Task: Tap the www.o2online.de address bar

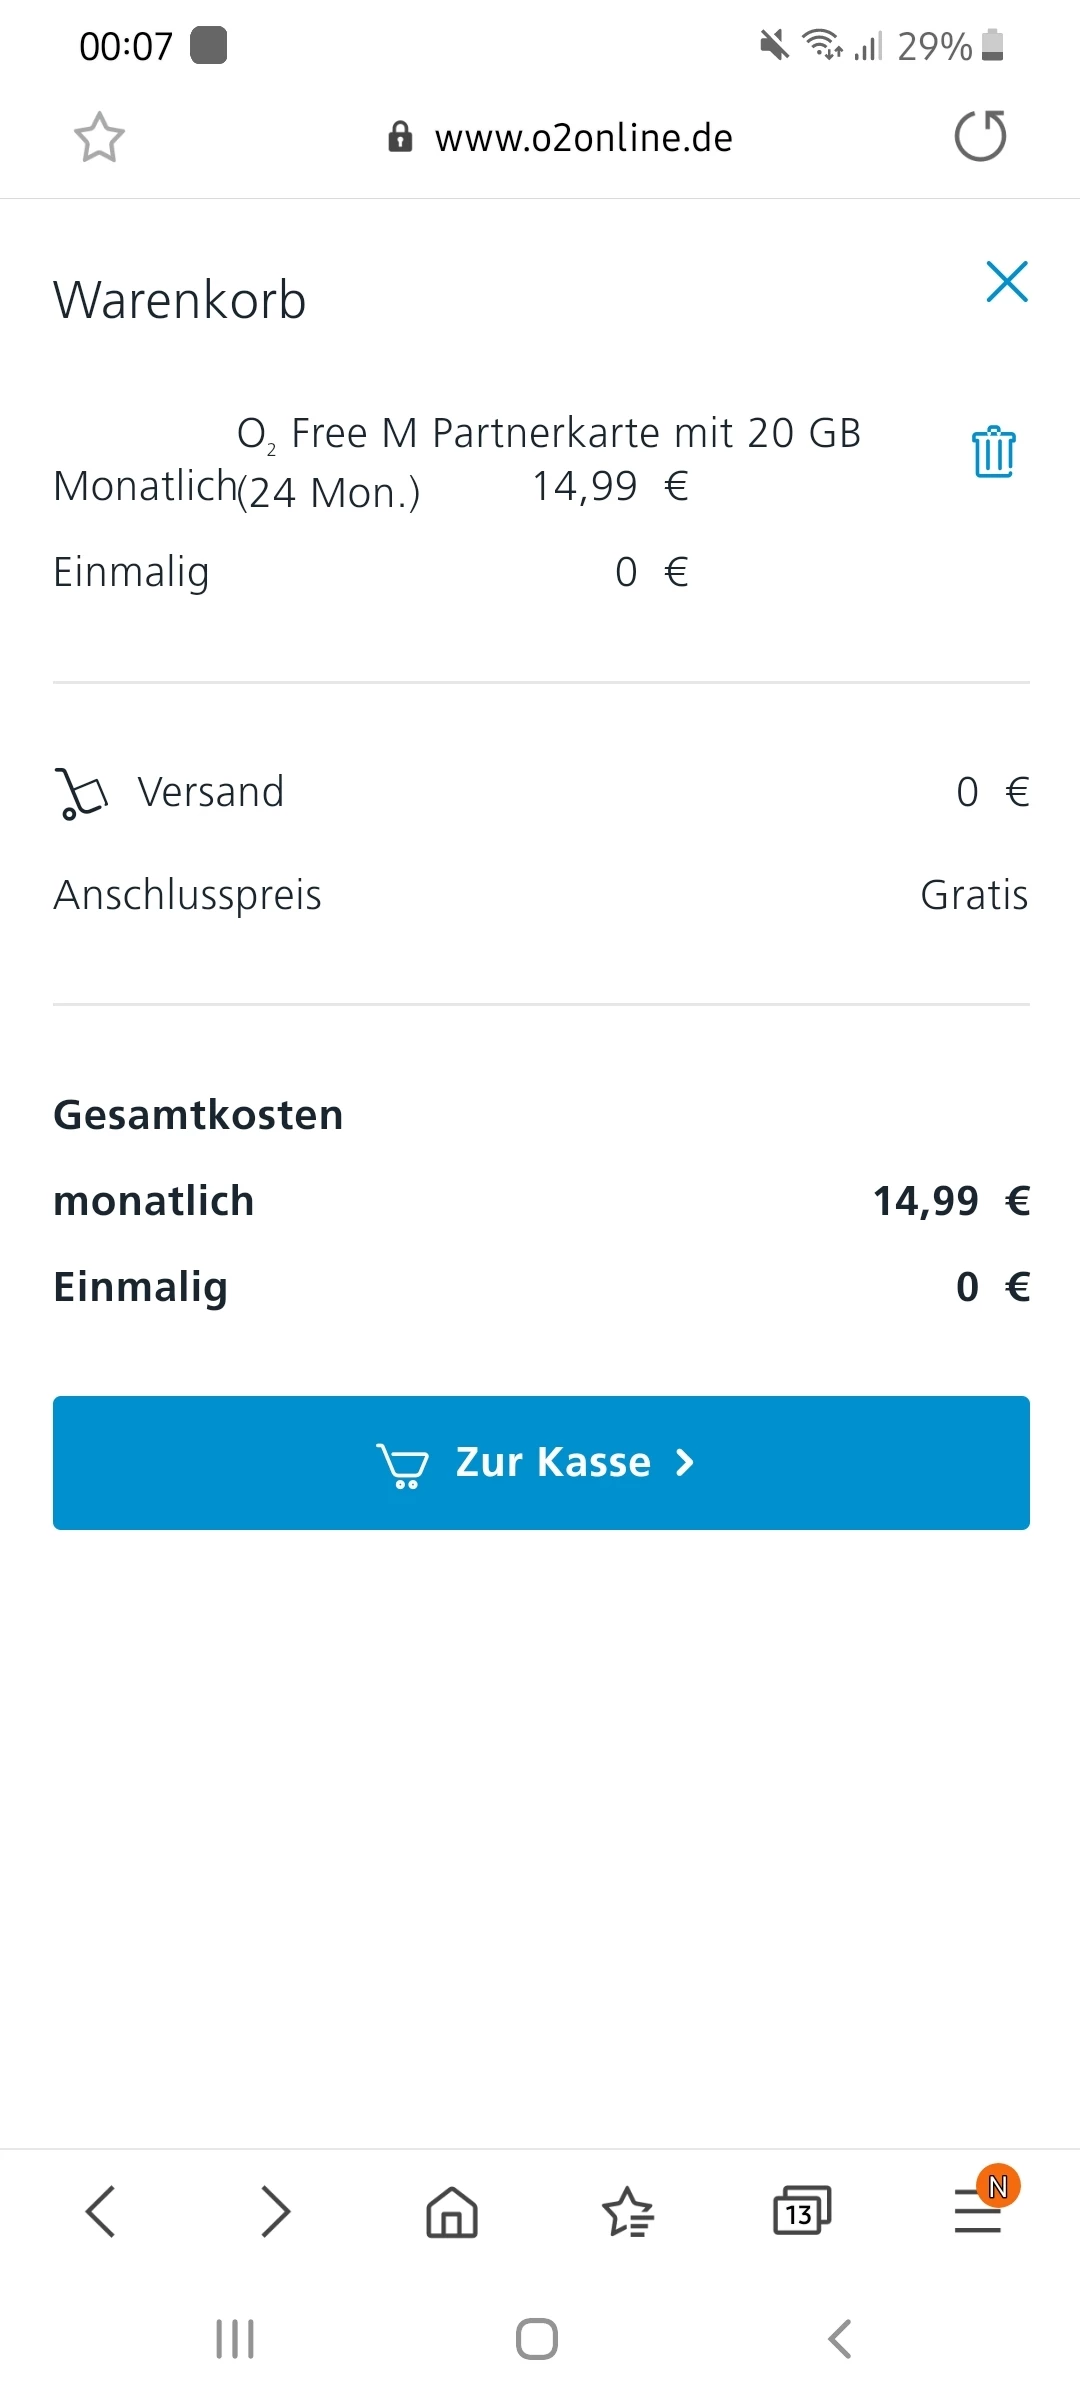Action: pos(583,138)
